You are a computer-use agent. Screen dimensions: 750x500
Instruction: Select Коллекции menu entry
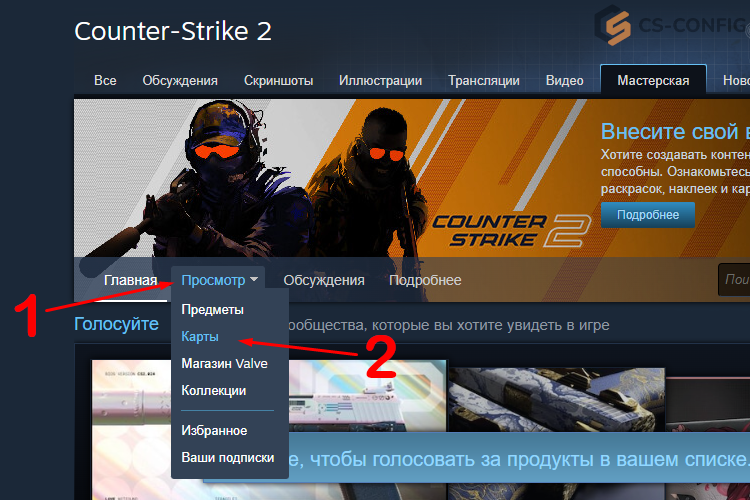[x=213, y=390]
